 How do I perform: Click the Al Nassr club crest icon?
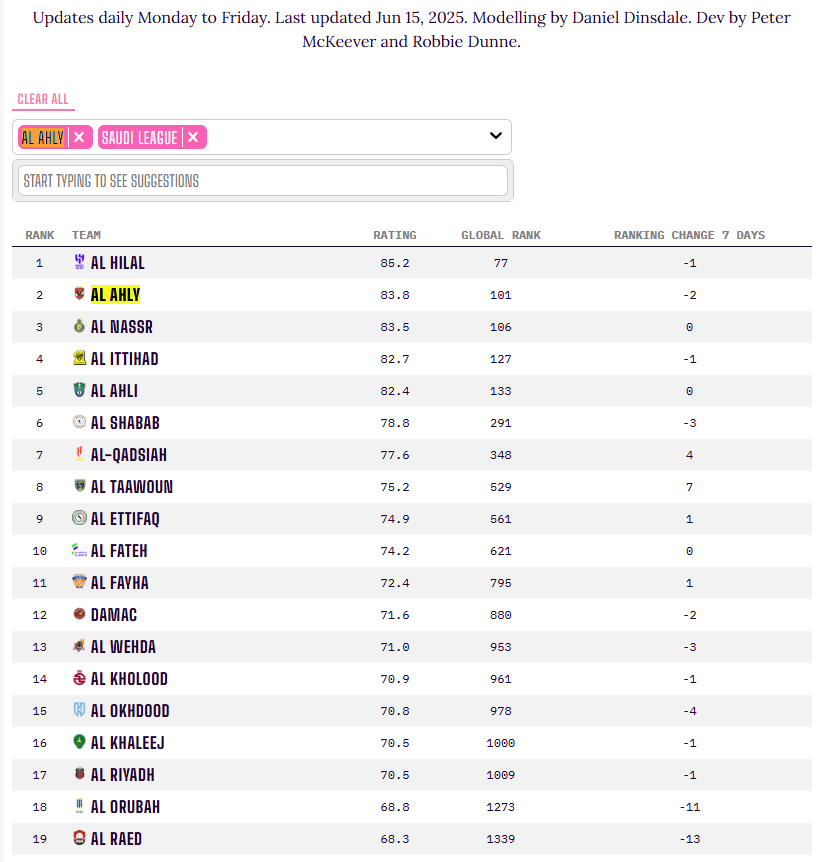79,326
